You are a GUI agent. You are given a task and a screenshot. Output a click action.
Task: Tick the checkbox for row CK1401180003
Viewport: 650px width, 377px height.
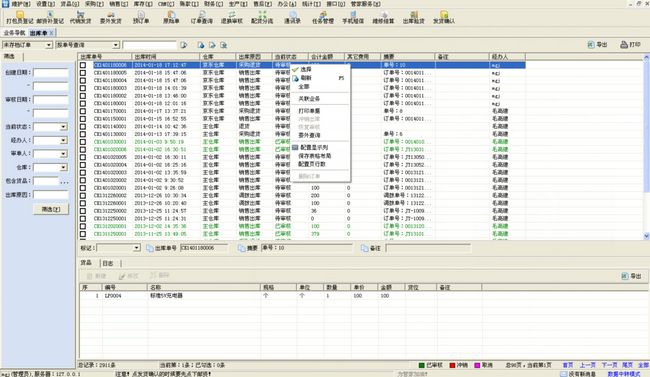83,88
